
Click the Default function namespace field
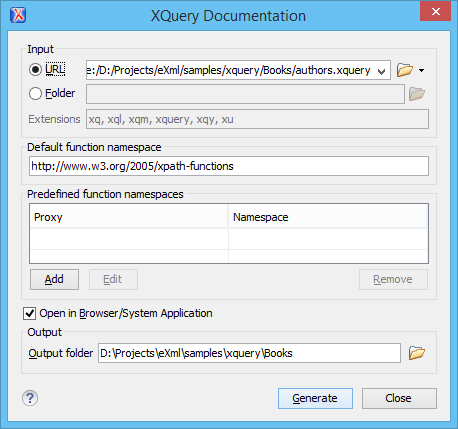229,166
